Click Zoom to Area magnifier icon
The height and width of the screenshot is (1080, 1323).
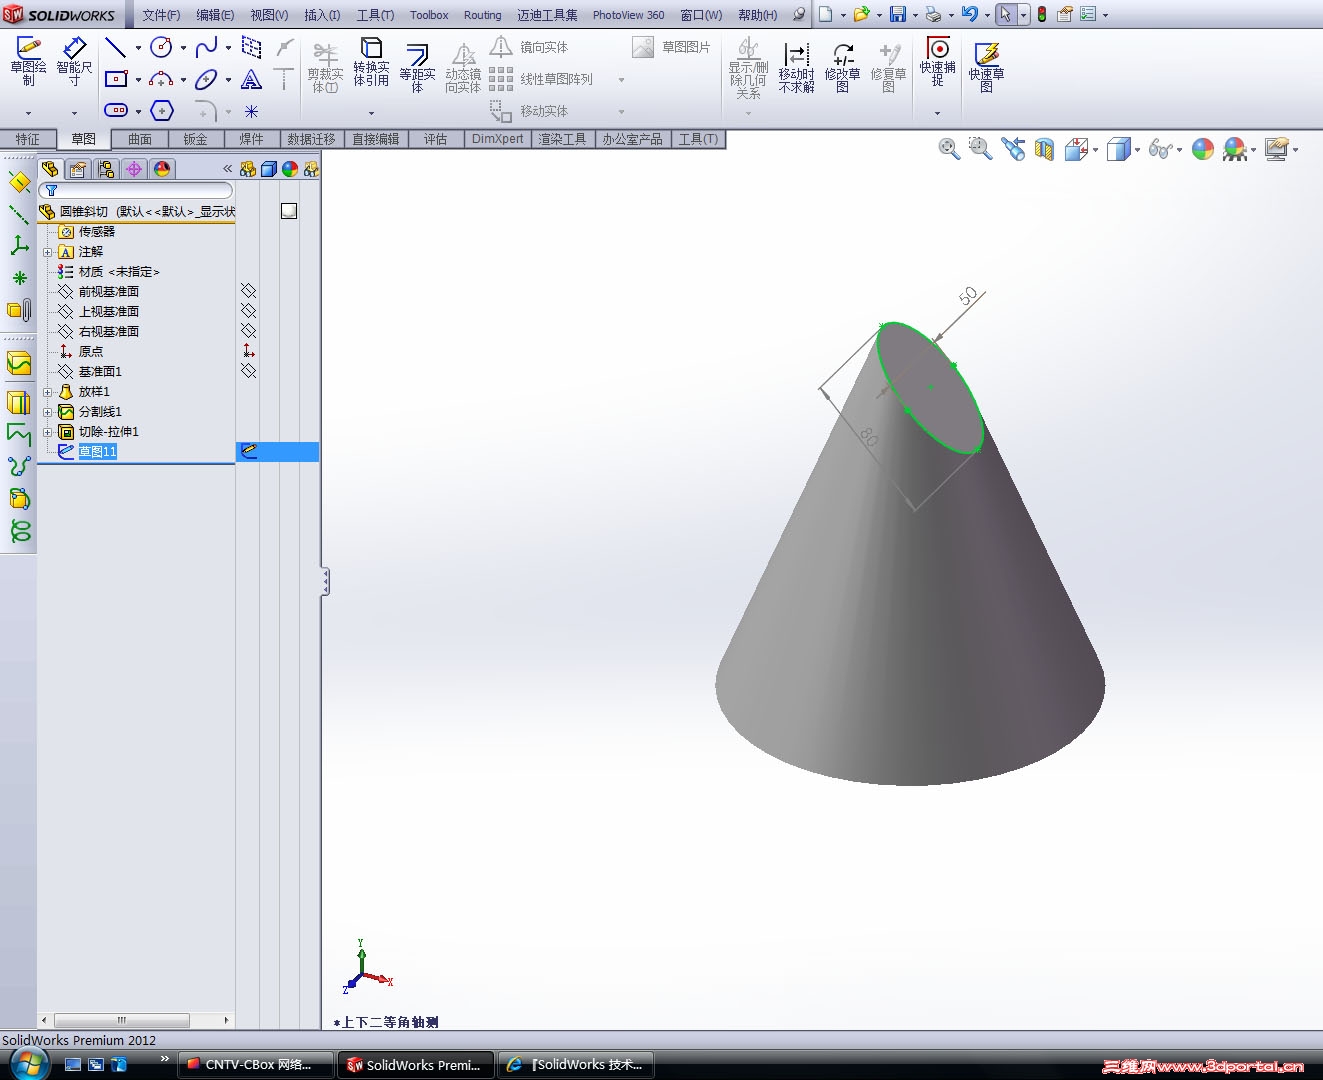coord(980,149)
